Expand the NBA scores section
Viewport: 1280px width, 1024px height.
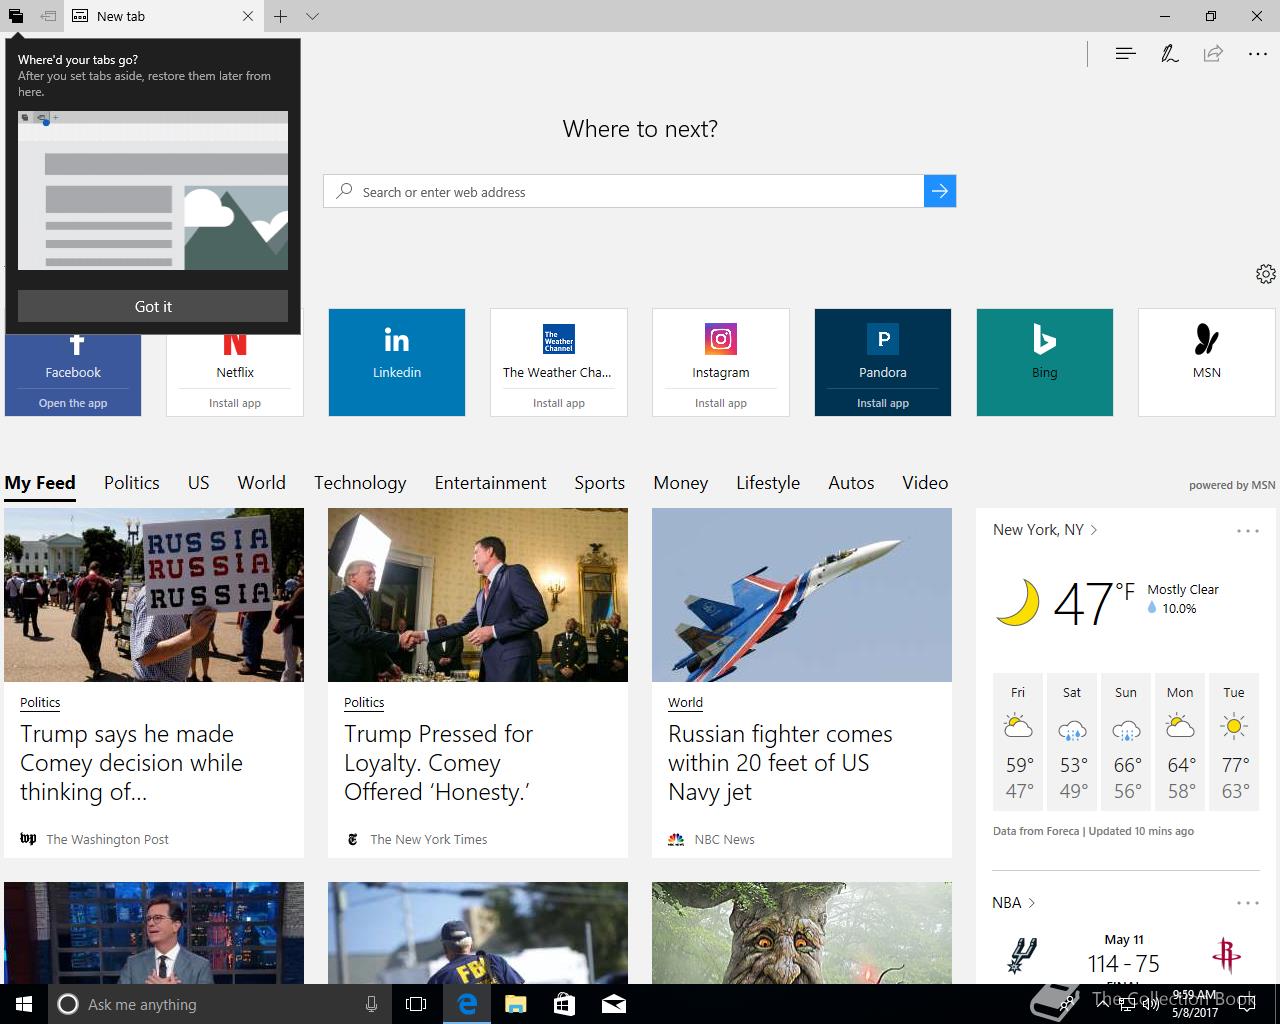[1013, 903]
